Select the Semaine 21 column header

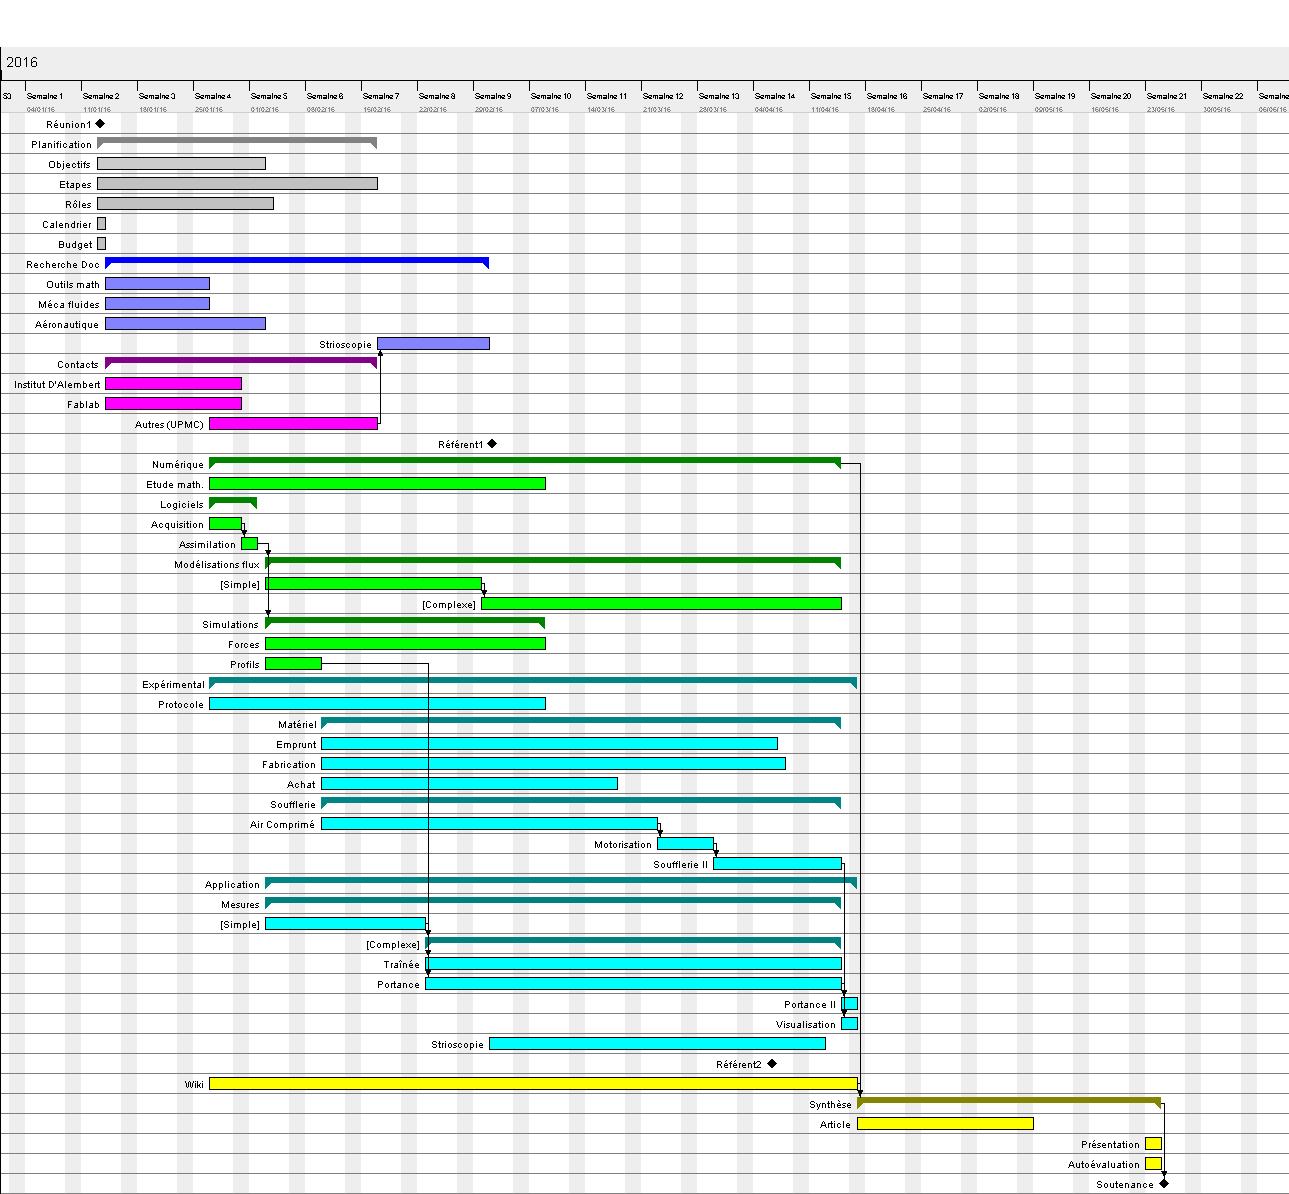click(1166, 97)
